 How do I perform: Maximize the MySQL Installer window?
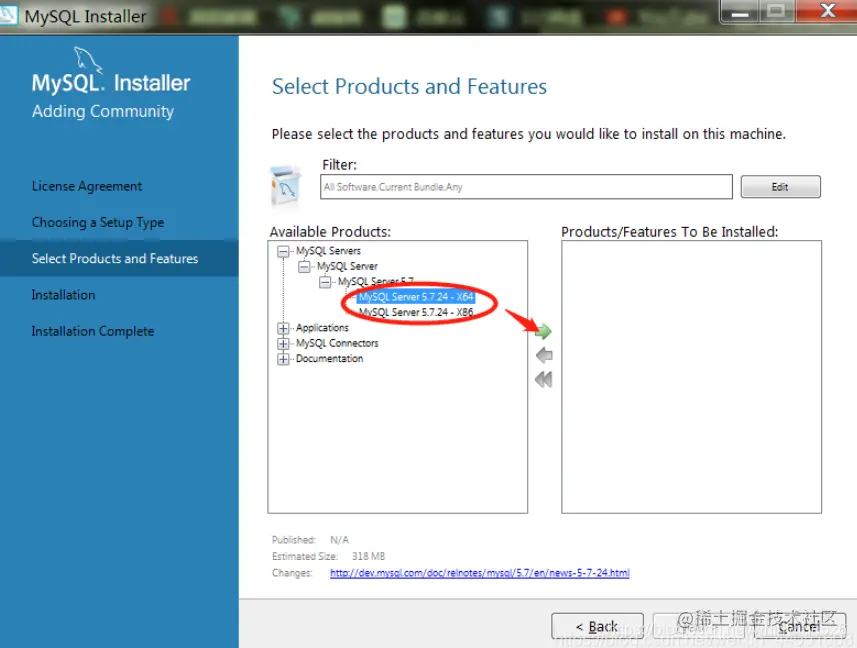tap(776, 11)
